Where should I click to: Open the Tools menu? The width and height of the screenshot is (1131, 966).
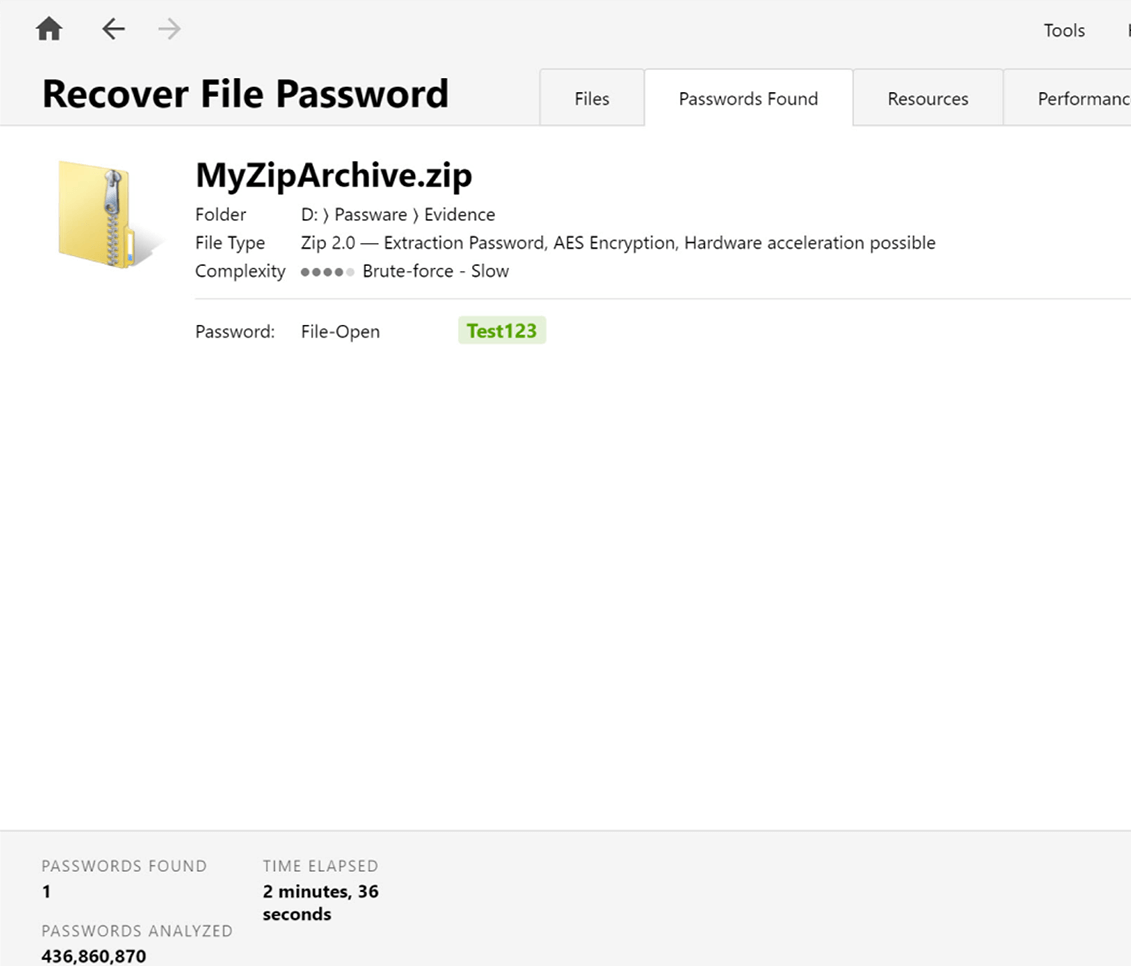(x=1064, y=30)
